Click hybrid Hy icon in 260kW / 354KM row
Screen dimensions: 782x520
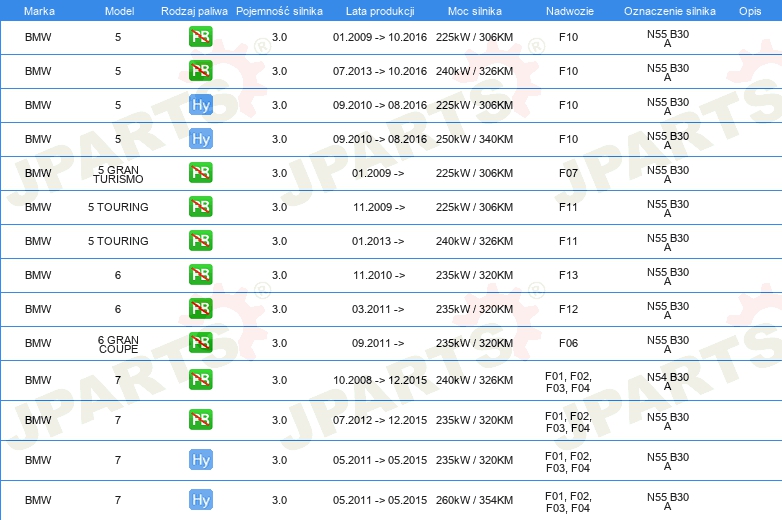pyautogui.click(x=200, y=500)
